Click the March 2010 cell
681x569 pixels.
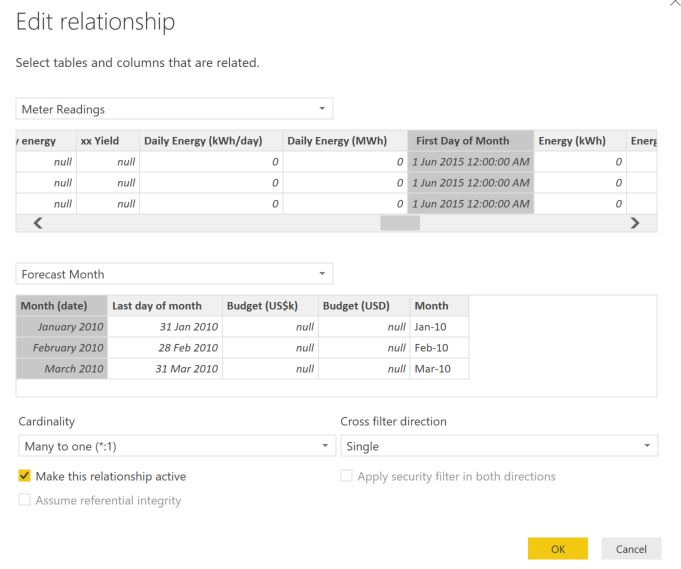coord(62,368)
